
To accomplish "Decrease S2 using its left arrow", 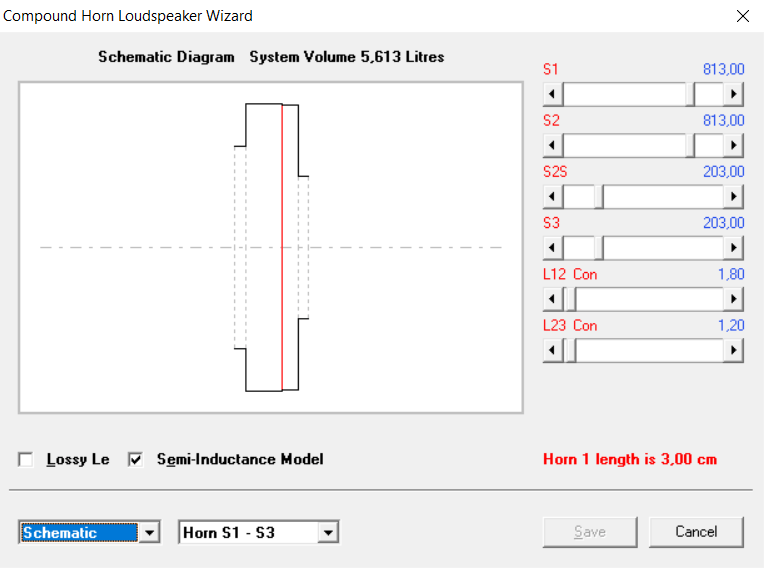I will click(x=553, y=145).
